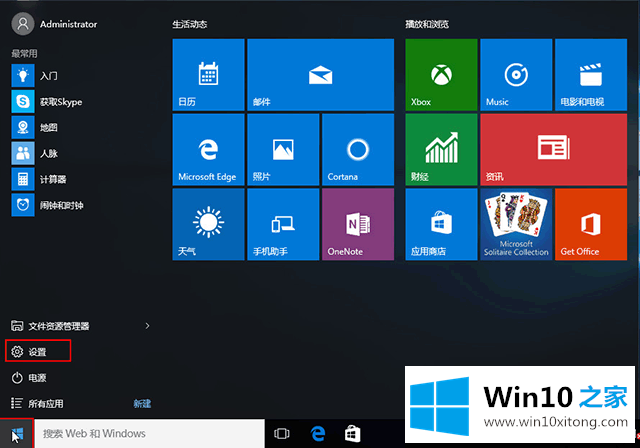This screenshot has width=640, height=448.
Task: Click the Administrator user account
Action: [55, 24]
